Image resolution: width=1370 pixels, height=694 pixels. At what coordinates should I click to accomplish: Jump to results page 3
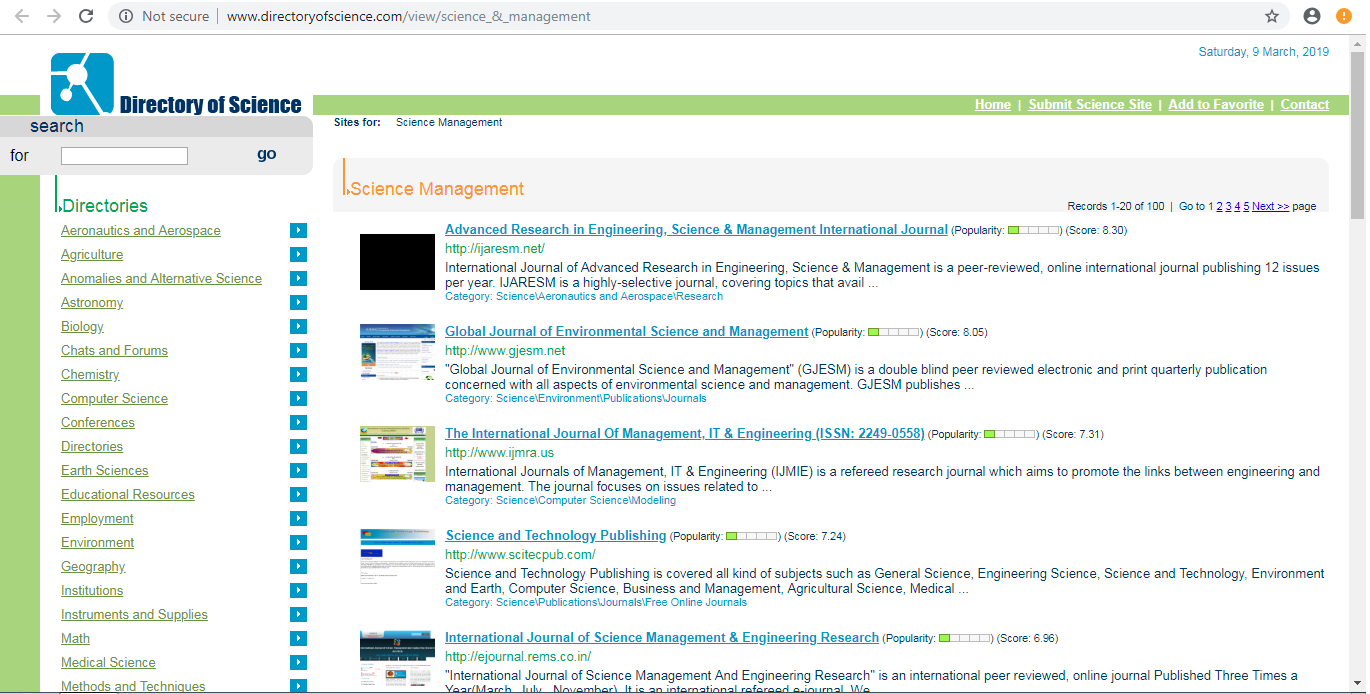click(1229, 206)
